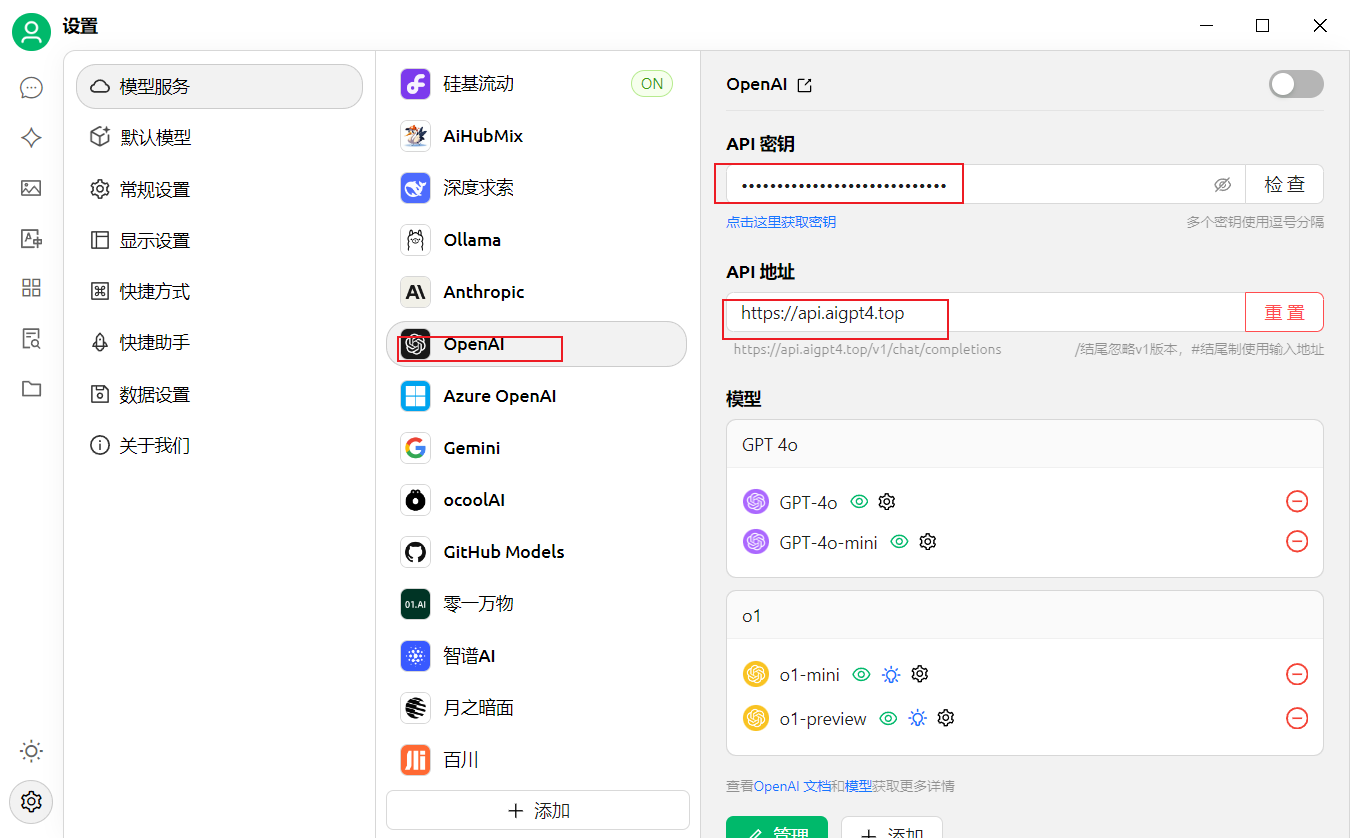Select AiHubMix provider

536,136
